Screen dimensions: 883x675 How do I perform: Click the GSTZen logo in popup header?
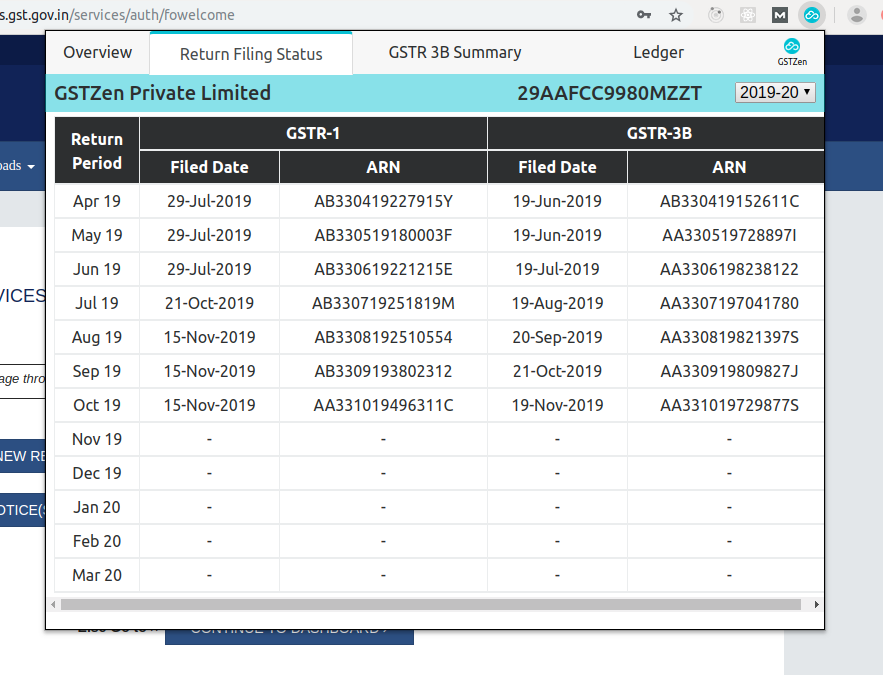coord(792,52)
